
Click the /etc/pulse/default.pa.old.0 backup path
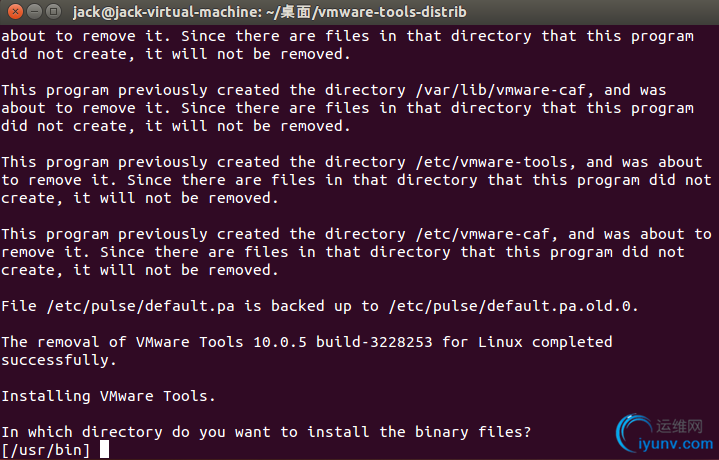tap(513, 306)
